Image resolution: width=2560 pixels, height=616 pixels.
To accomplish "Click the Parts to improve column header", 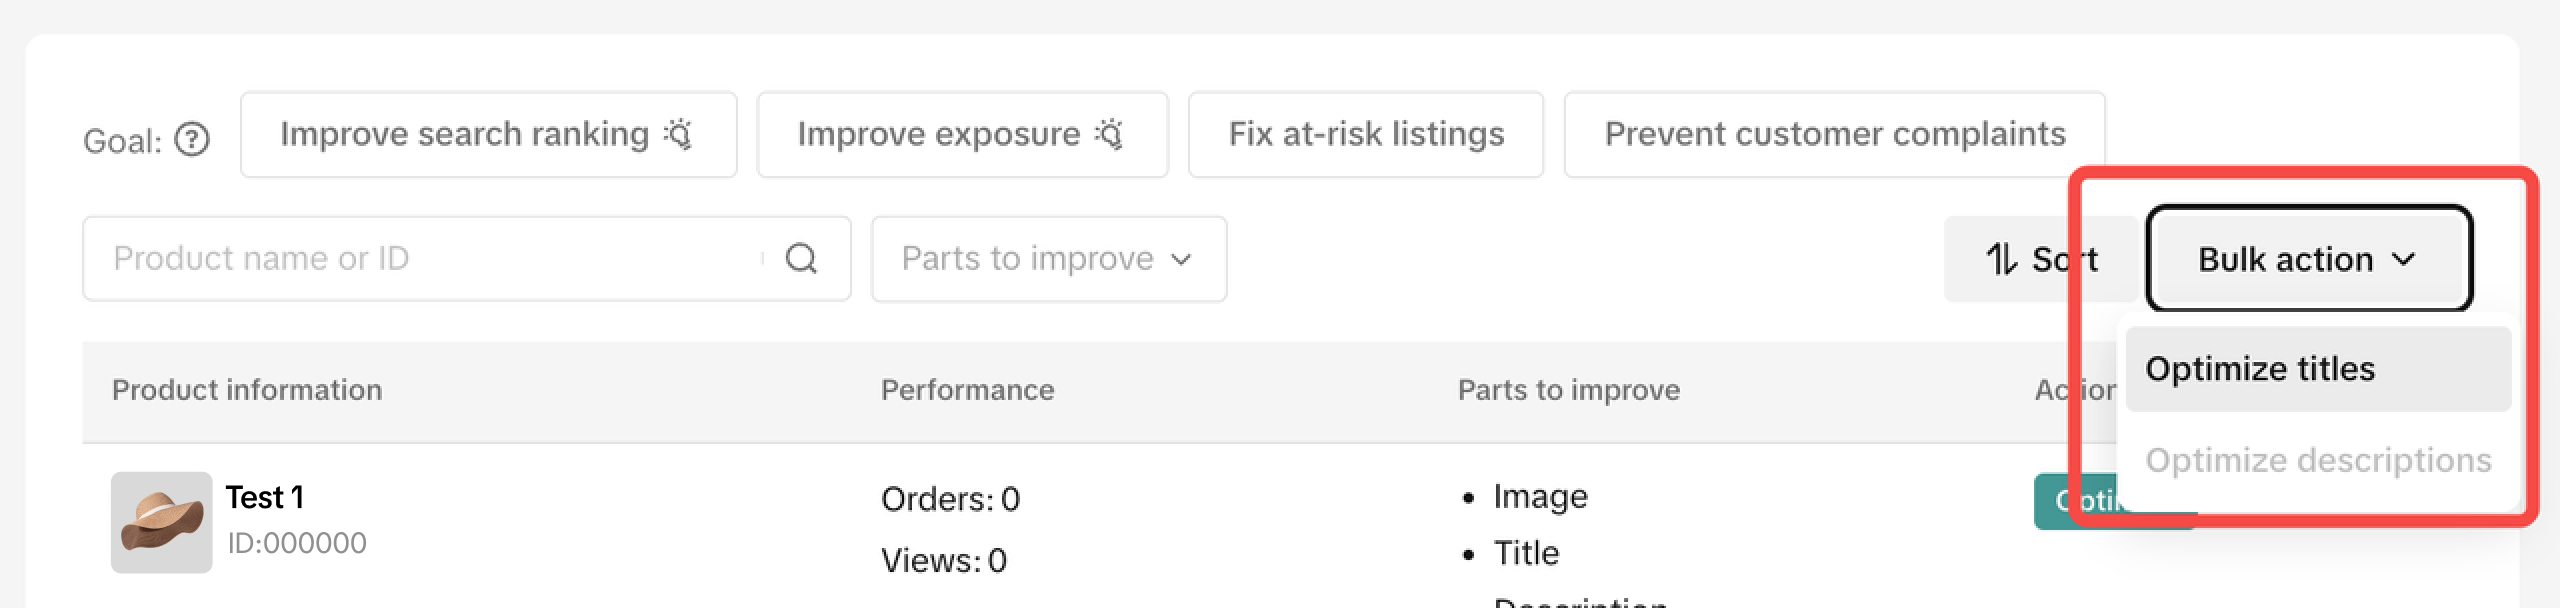I will pyautogui.click(x=1568, y=390).
